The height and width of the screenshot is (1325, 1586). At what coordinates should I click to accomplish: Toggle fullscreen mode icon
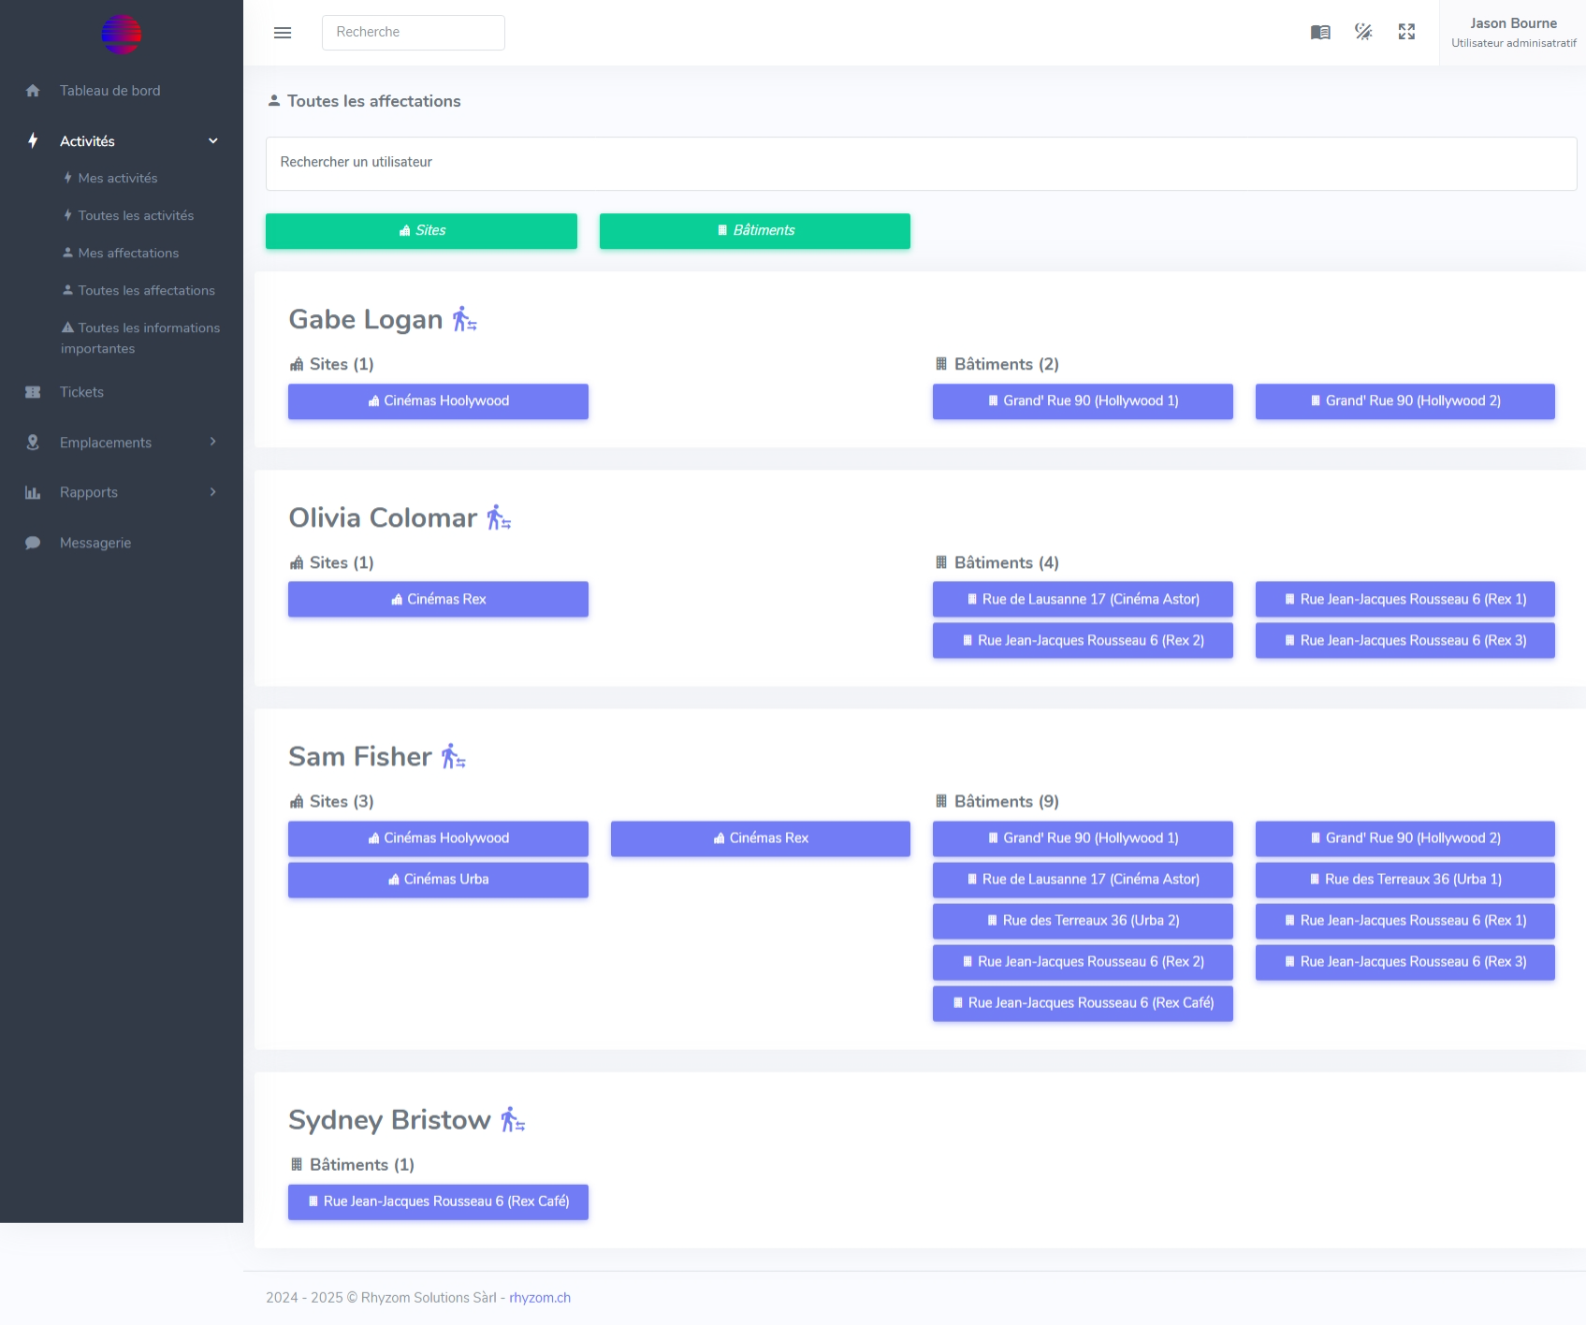1406,32
